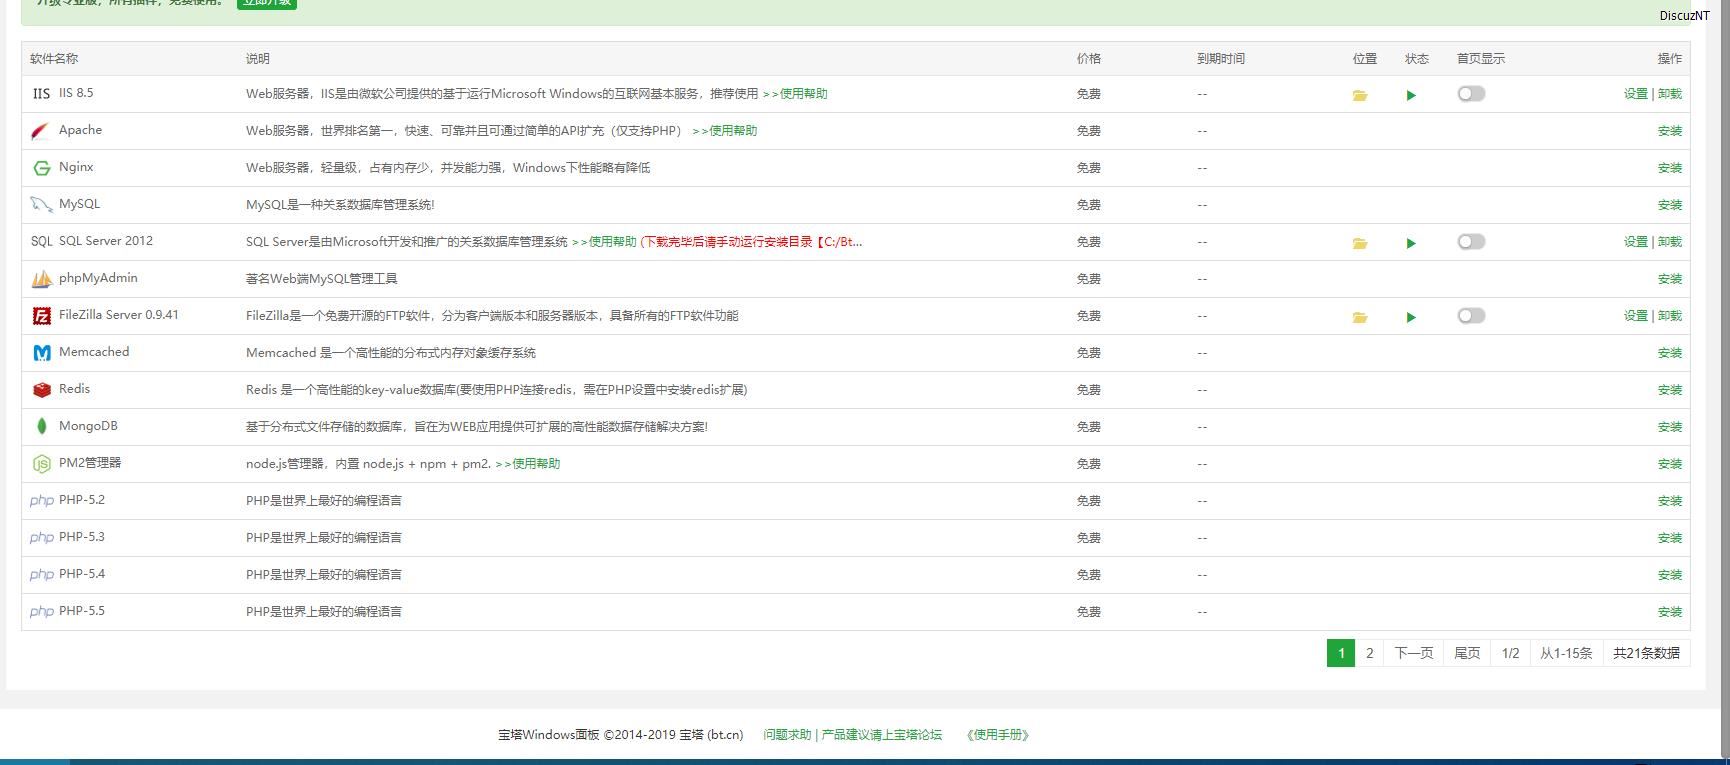
Task: Click 安装 for MySQL
Action: (1670, 205)
